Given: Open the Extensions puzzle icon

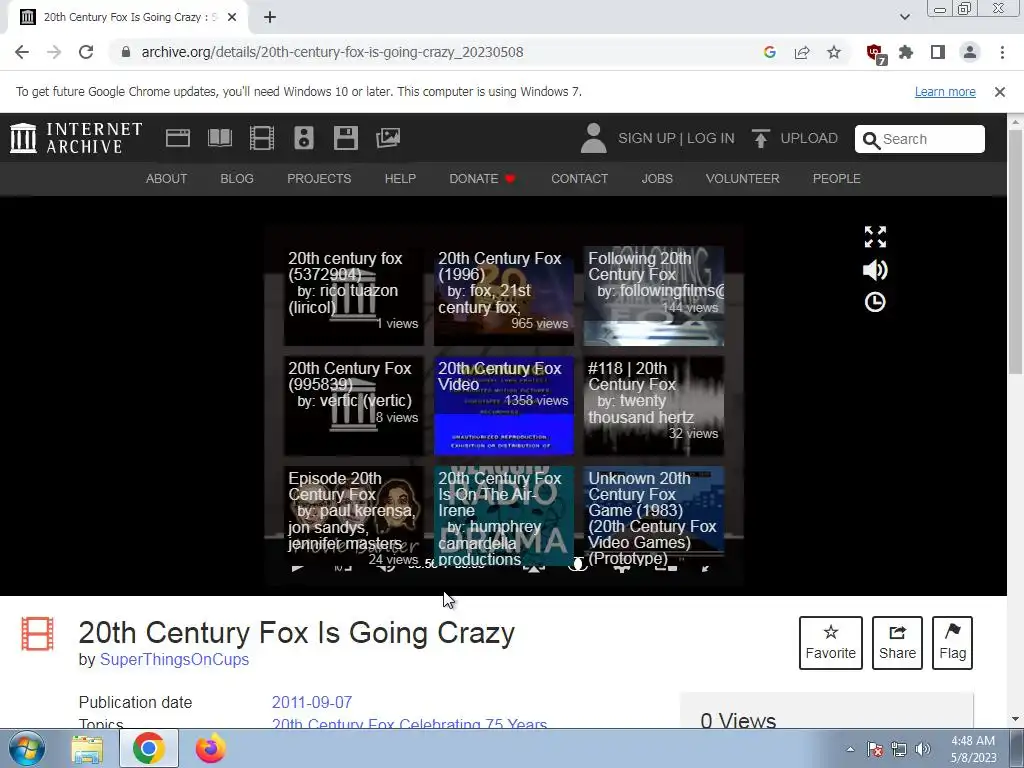Looking at the screenshot, I should pyautogui.click(x=906, y=52).
